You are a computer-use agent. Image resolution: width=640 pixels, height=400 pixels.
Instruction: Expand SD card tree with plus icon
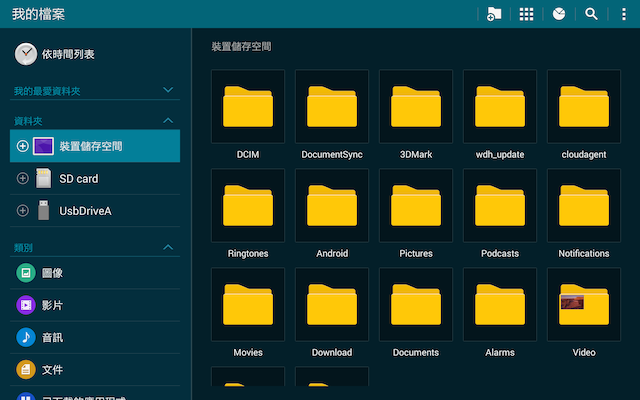click(x=22, y=178)
